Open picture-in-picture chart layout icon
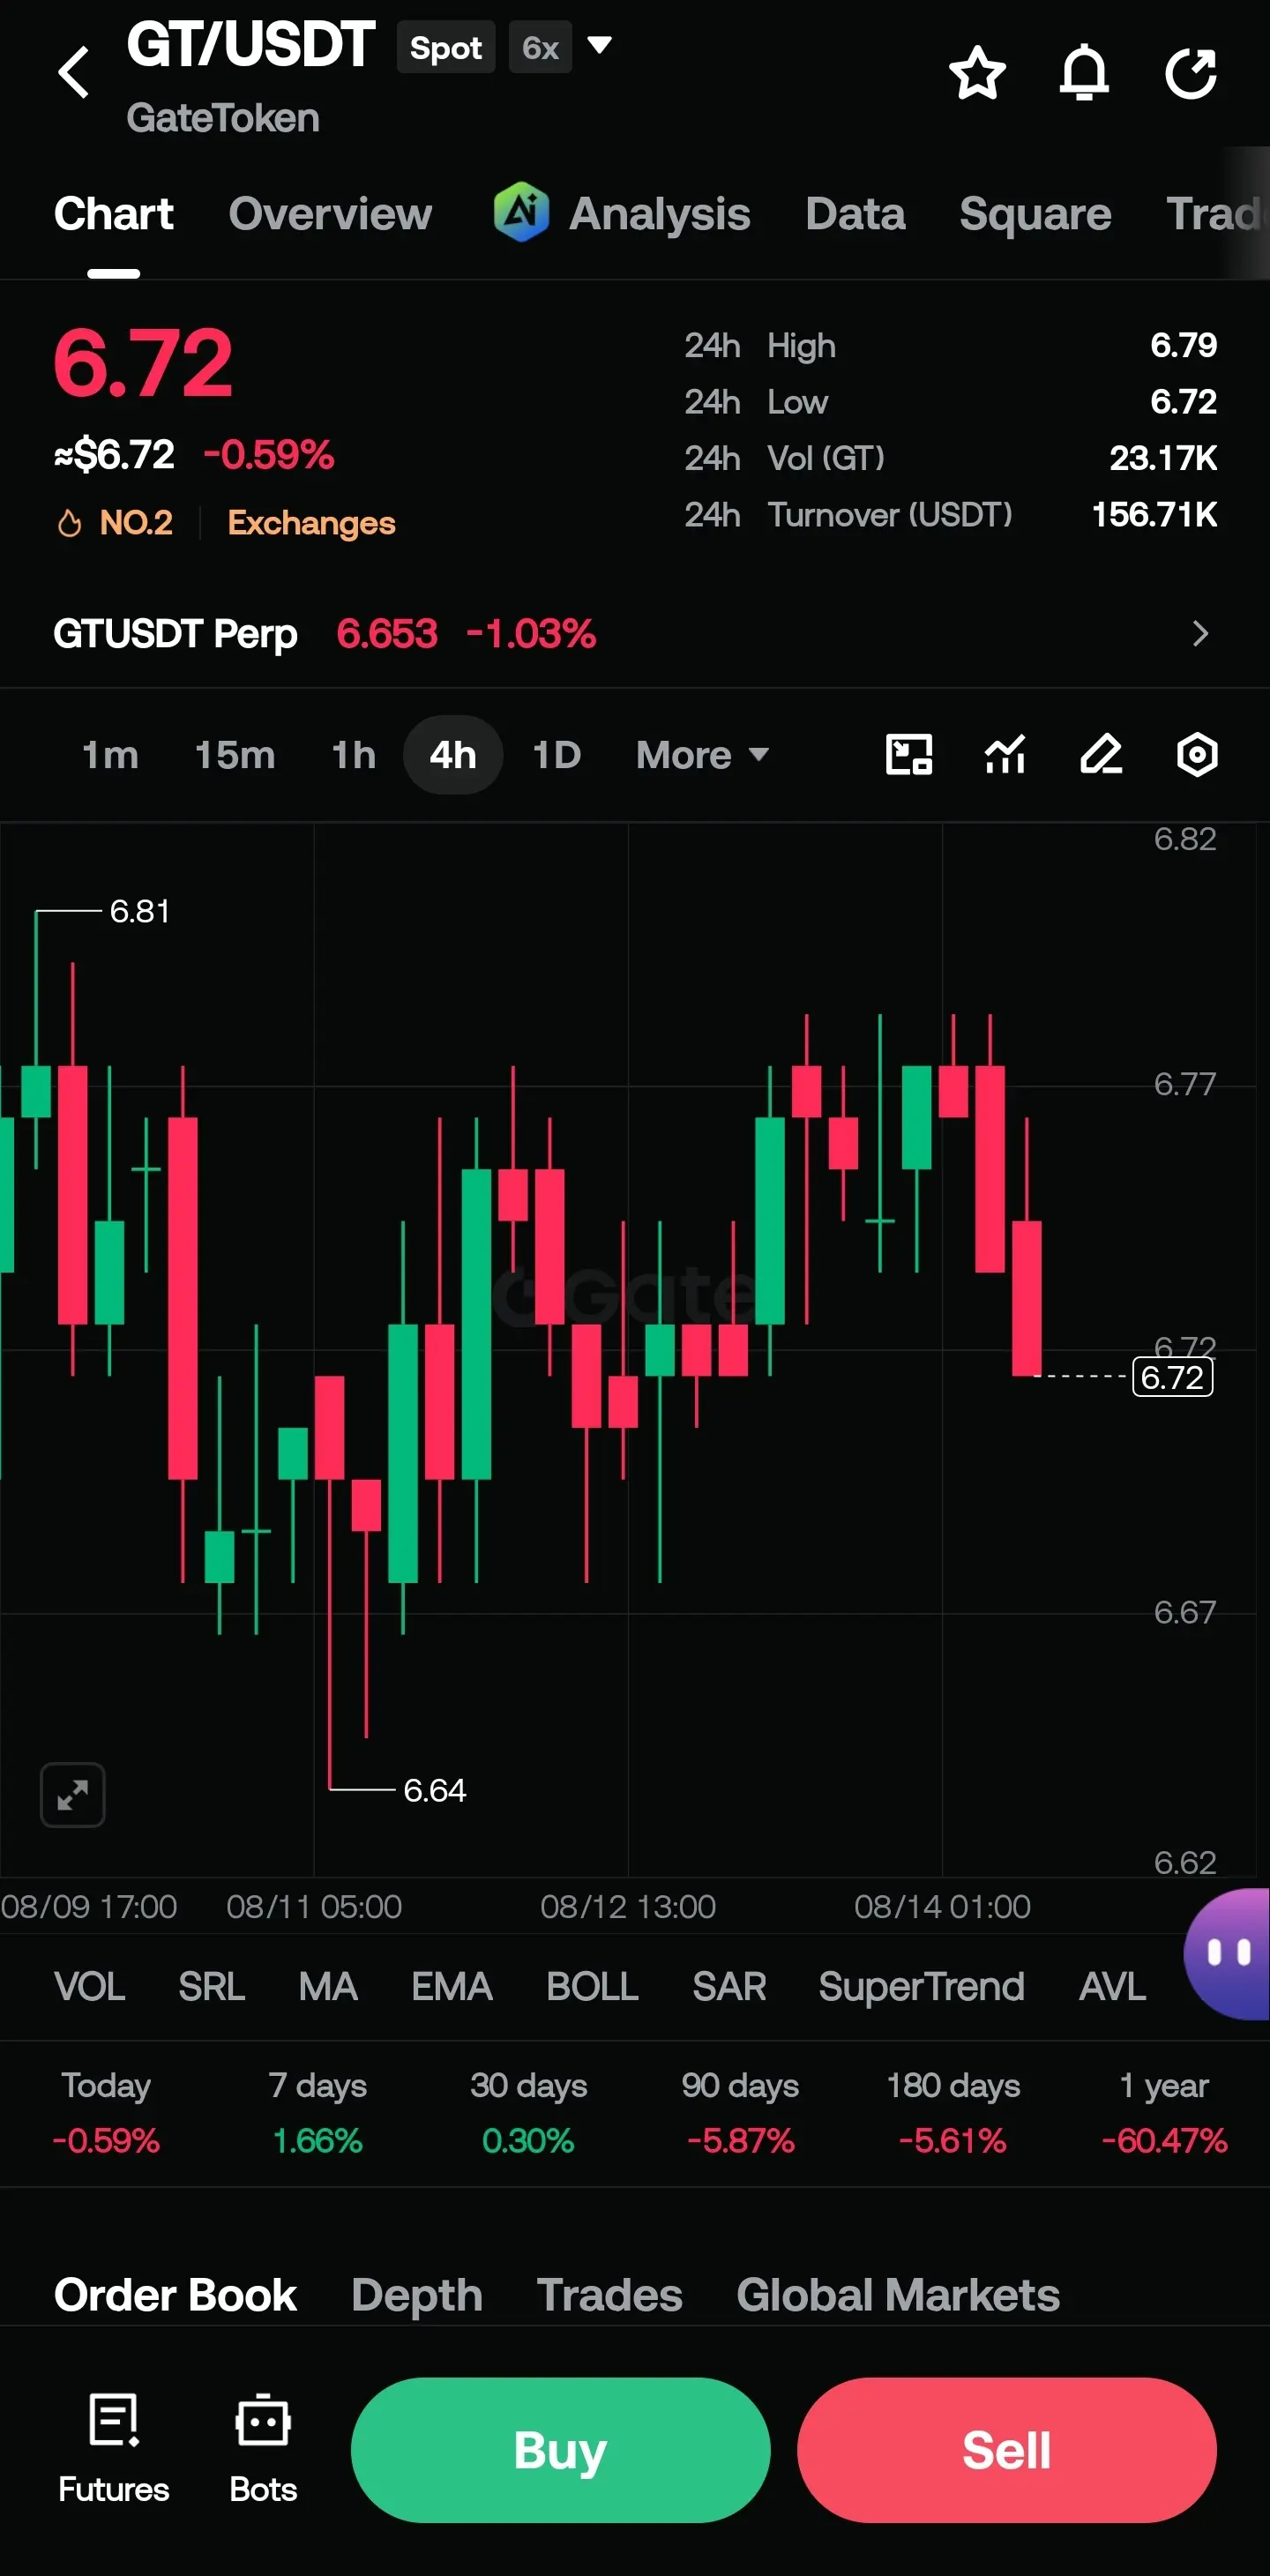 point(909,755)
